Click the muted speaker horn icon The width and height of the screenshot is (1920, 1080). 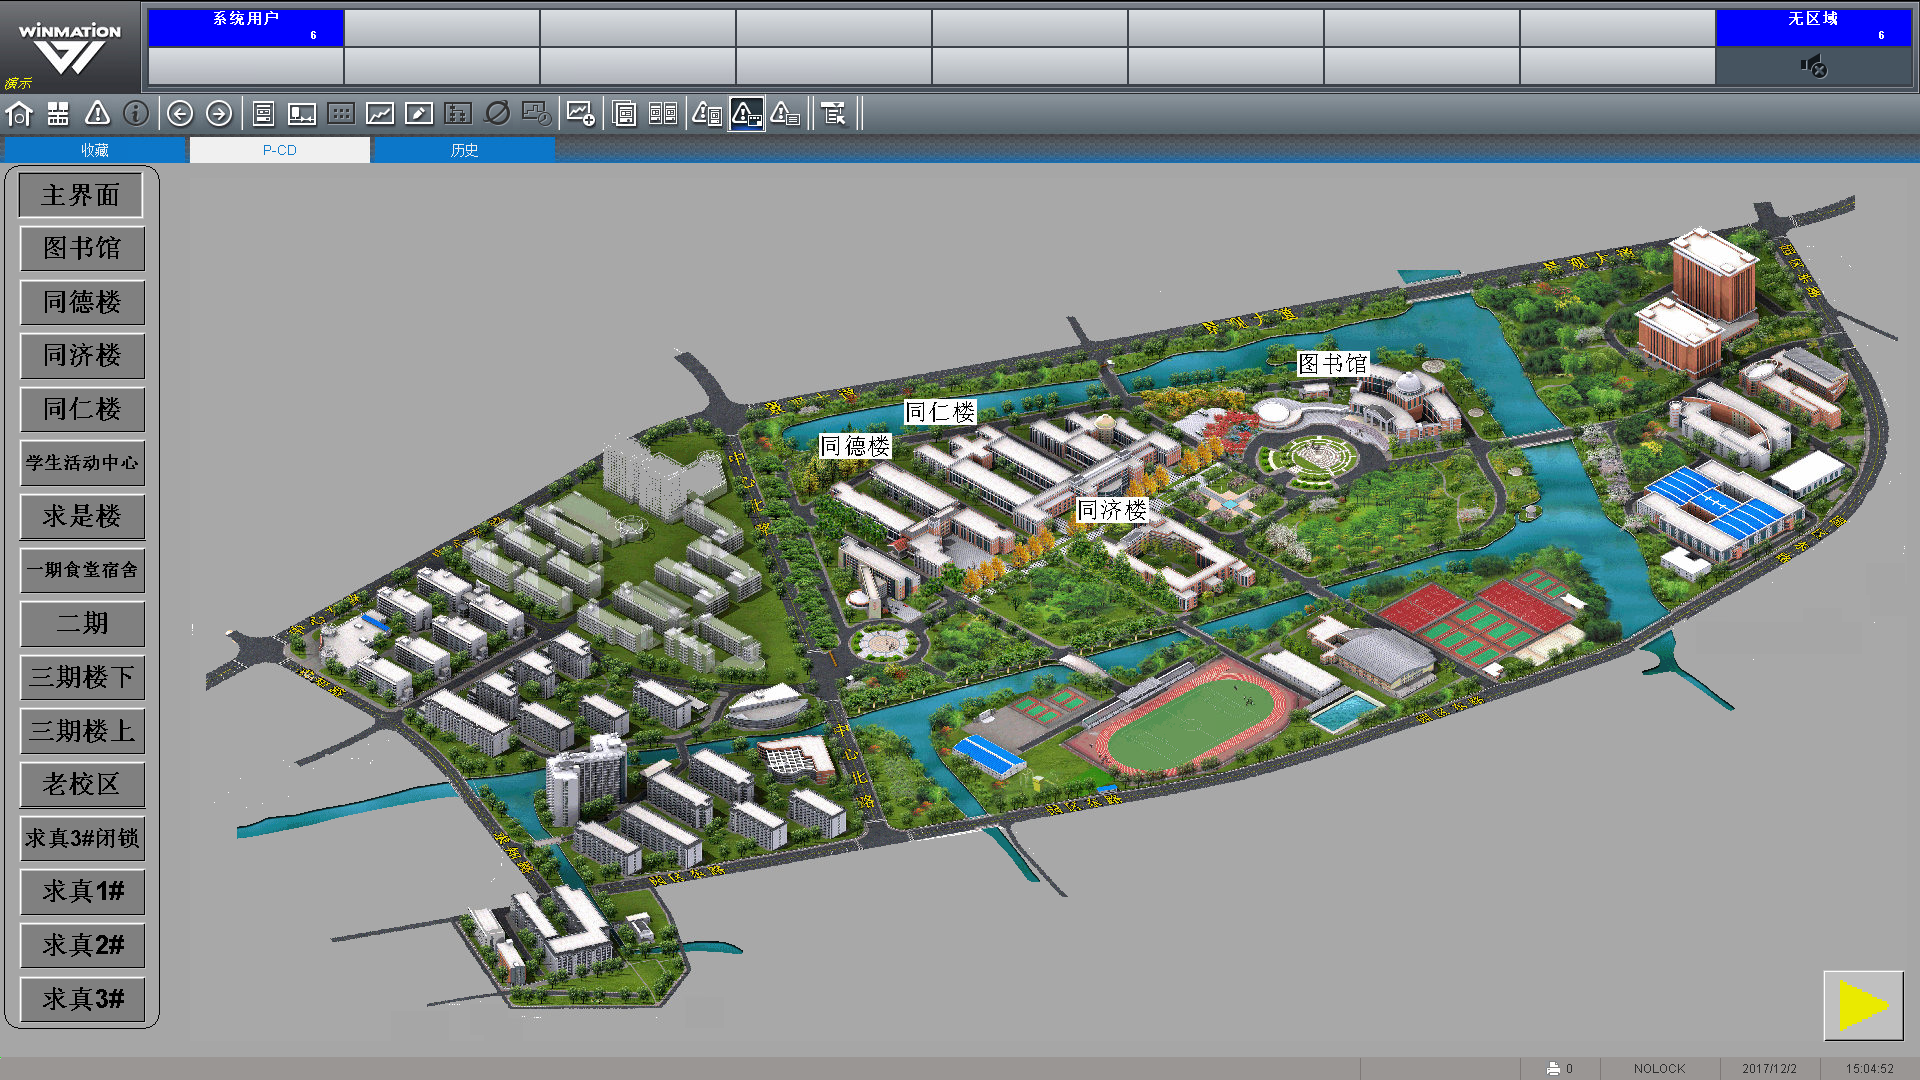(1813, 67)
